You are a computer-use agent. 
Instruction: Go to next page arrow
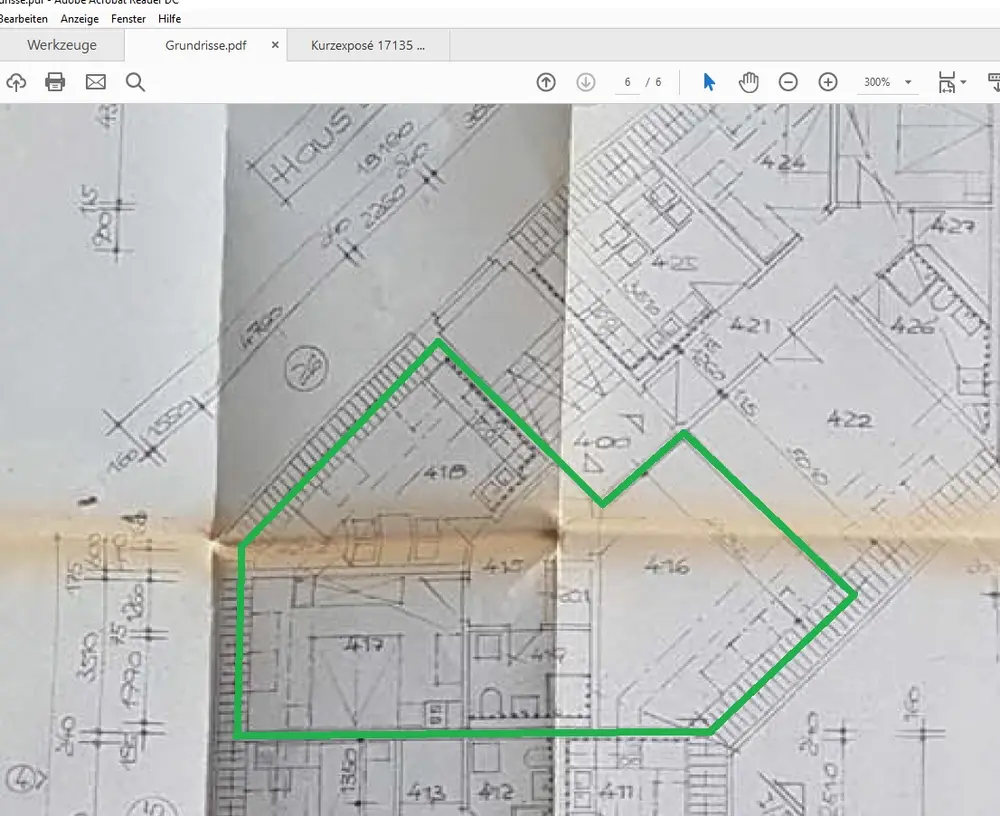pyautogui.click(x=586, y=82)
